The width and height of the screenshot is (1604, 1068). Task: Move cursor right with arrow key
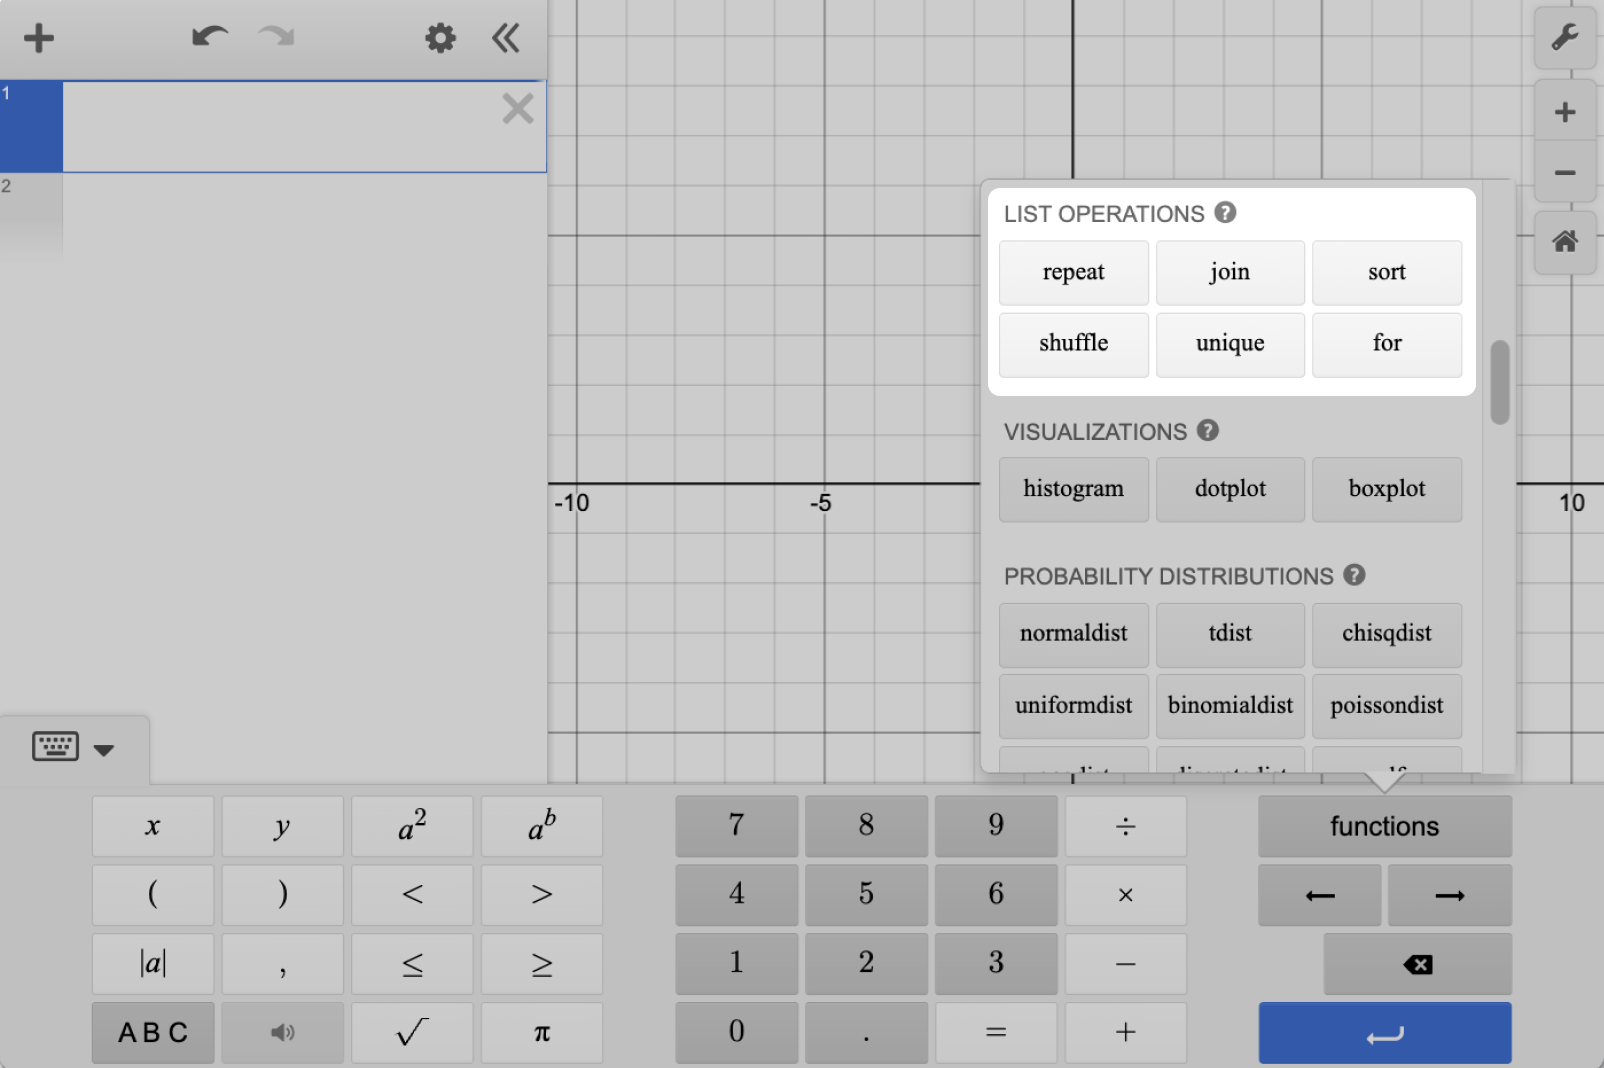[1450, 895]
